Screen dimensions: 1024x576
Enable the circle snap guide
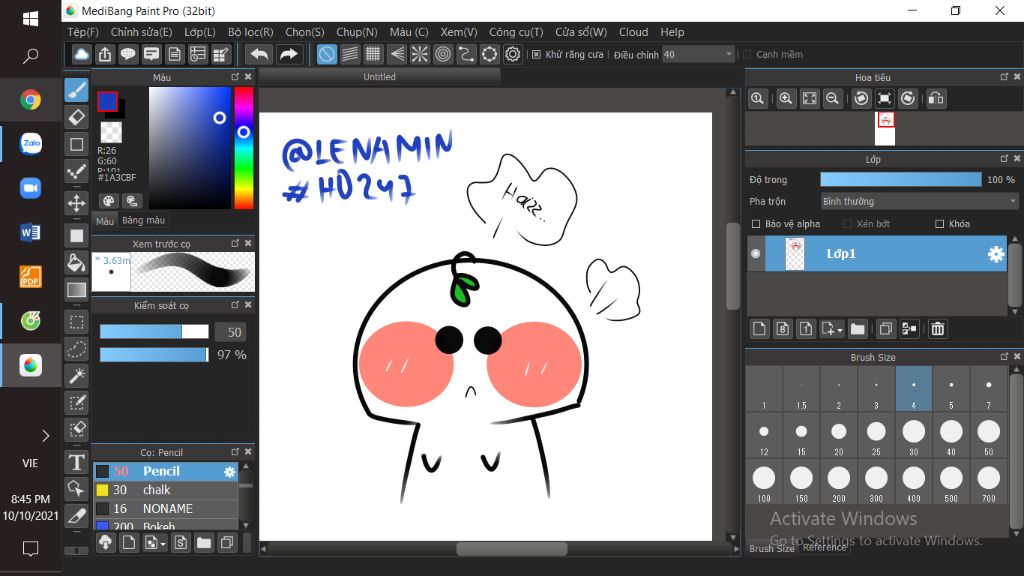pyautogui.click(x=443, y=54)
